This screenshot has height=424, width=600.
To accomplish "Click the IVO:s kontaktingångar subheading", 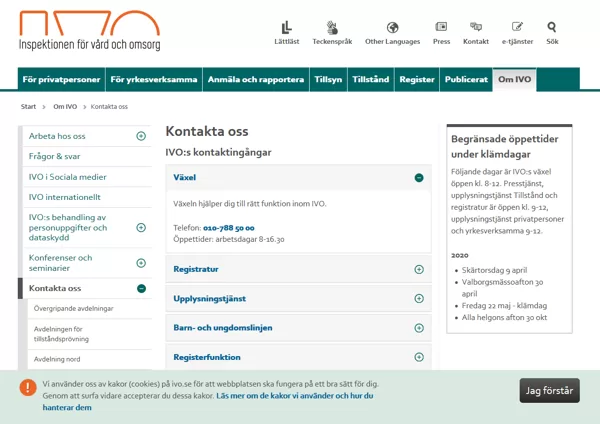I will click(x=218, y=153).
